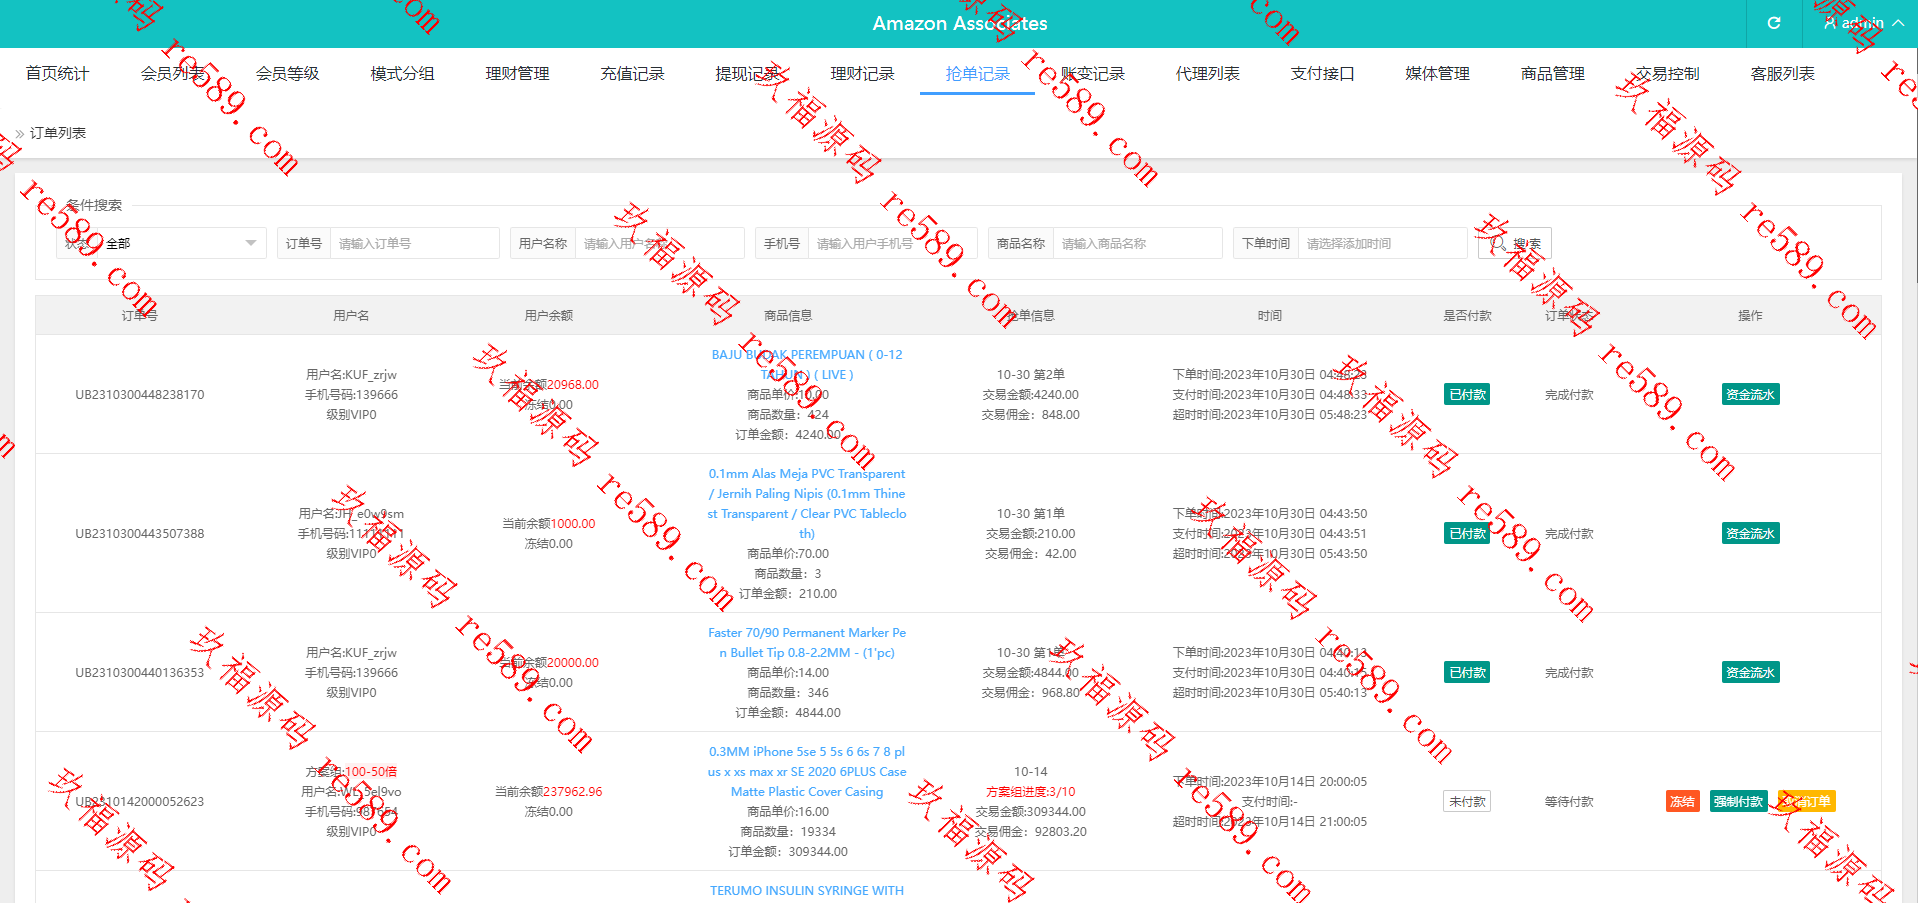Go to the 理财记录 tab

[862, 73]
